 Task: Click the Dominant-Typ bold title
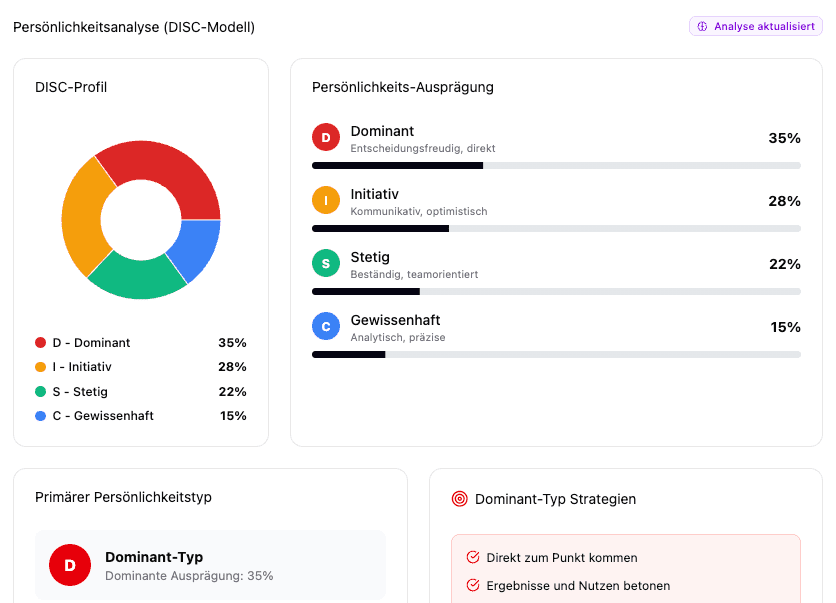coord(154,557)
